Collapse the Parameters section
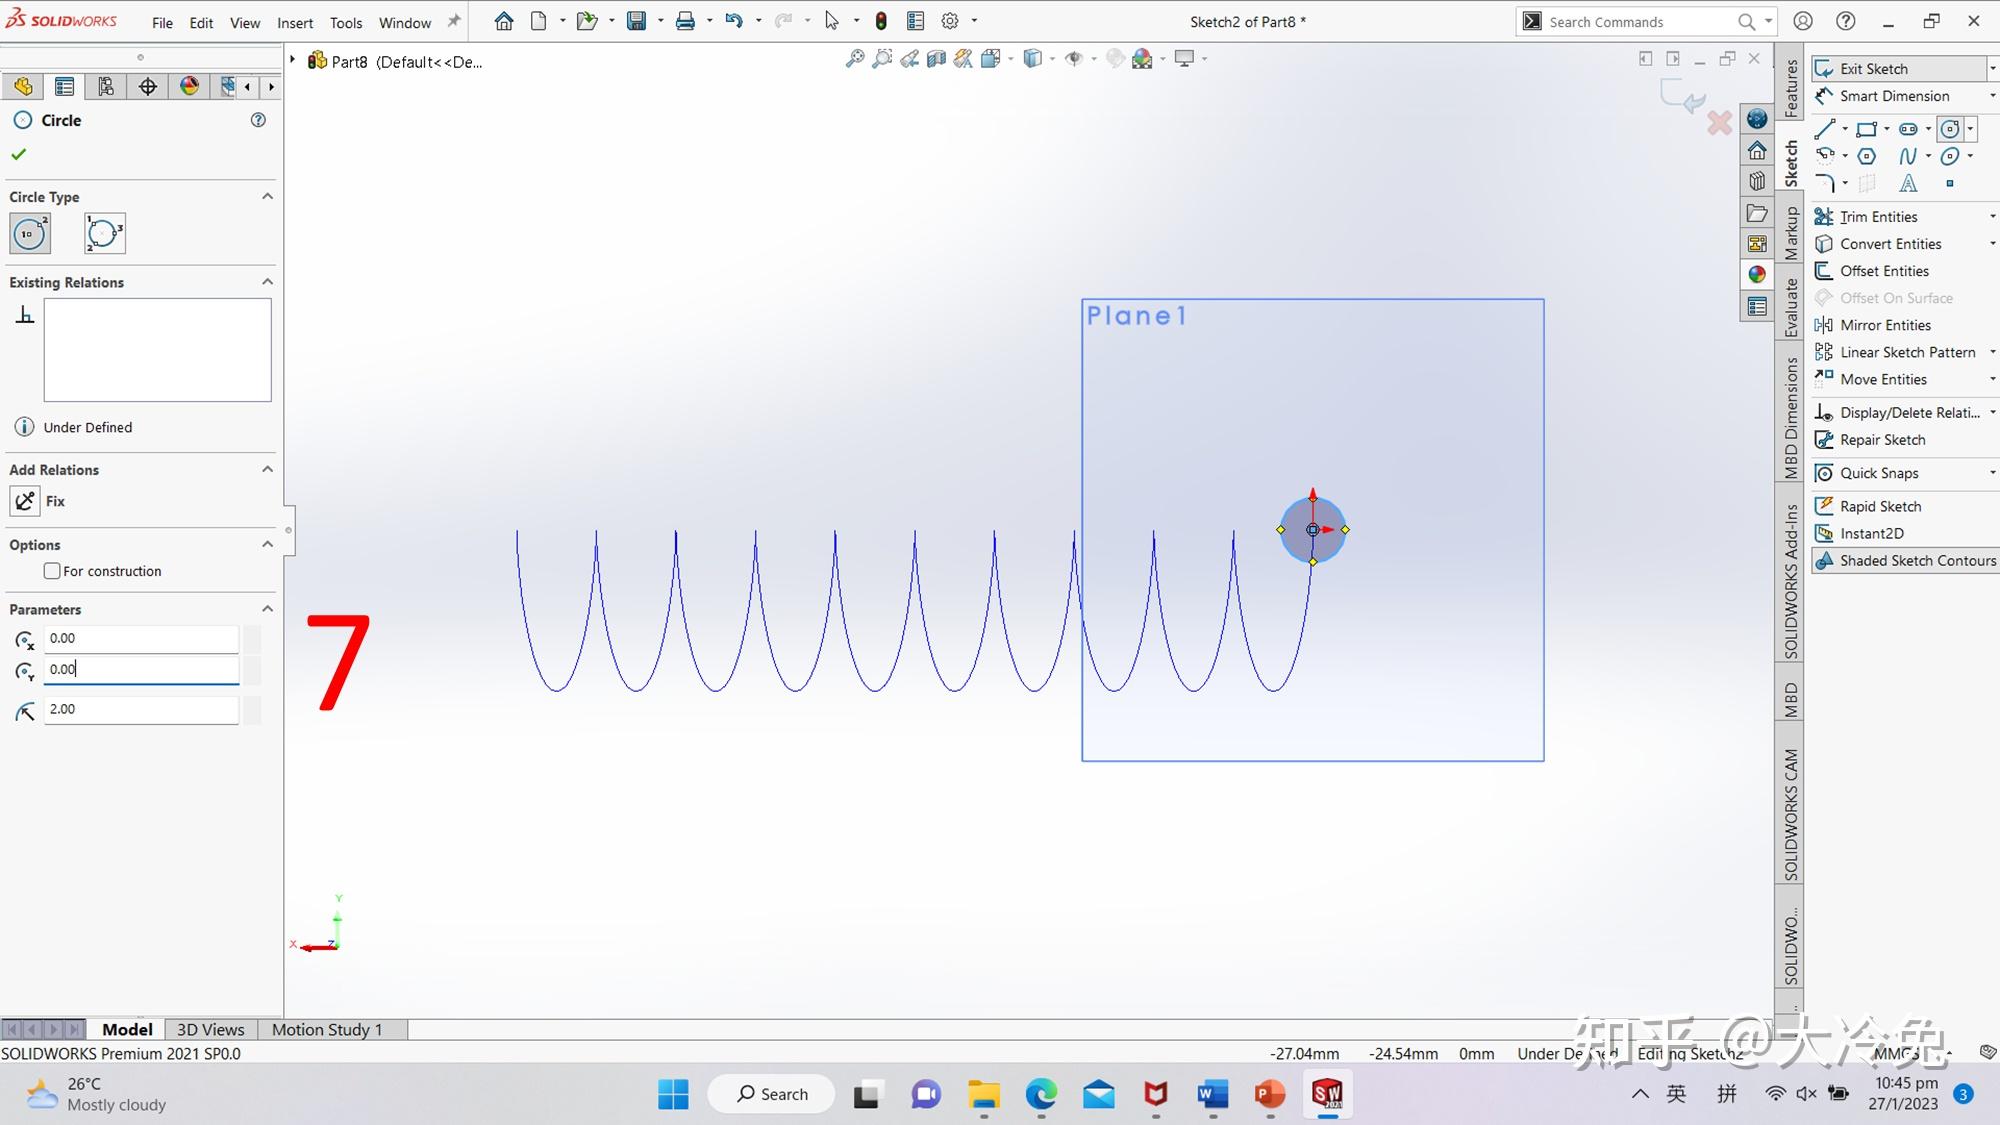Viewport: 2000px width, 1125px height. (267, 609)
